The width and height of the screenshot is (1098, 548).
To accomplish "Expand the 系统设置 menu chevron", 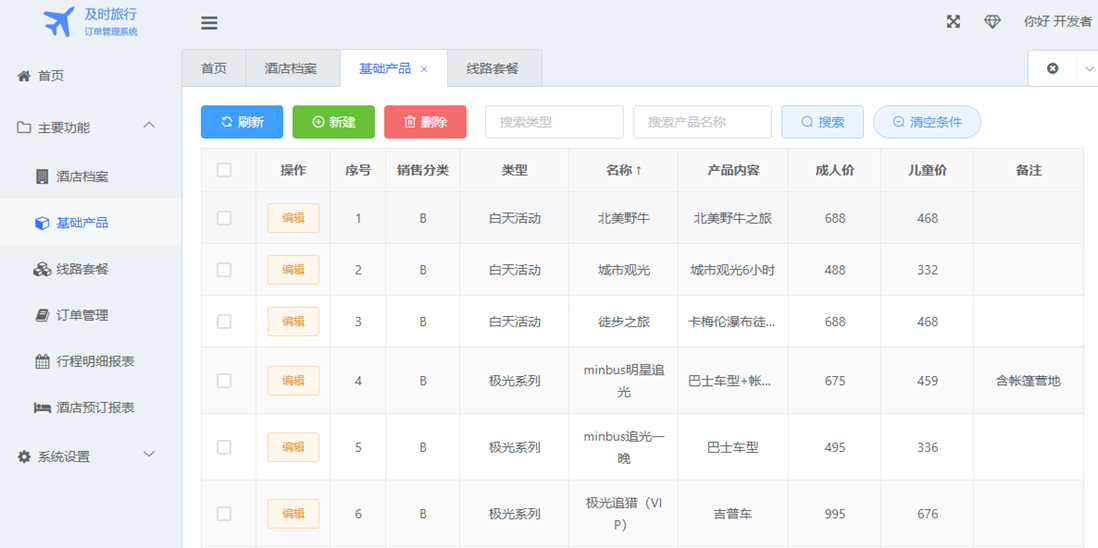I will click(x=148, y=454).
